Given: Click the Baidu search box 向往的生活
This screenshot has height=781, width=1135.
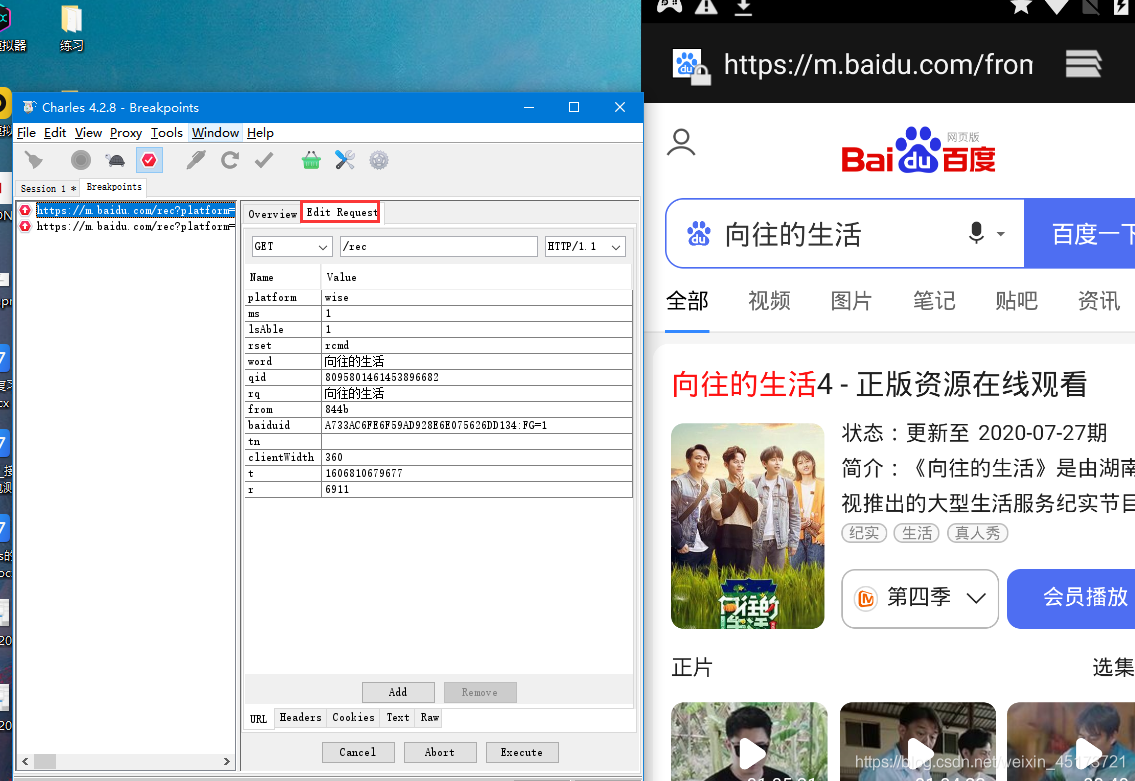Looking at the screenshot, I should (x=845, y=234).
